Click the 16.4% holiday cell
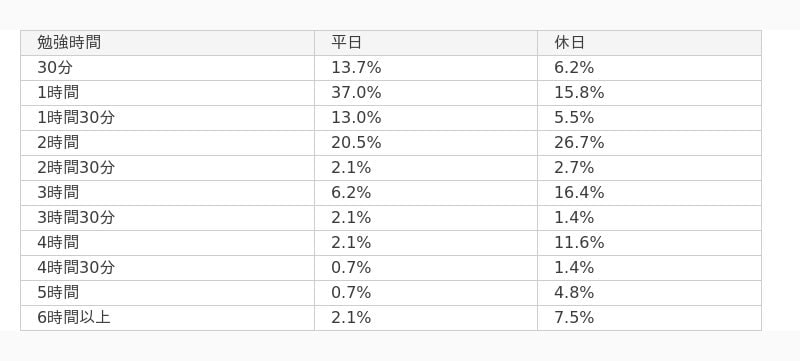The width and height of the screenshot is (800, 361). [x=649, y=193]
